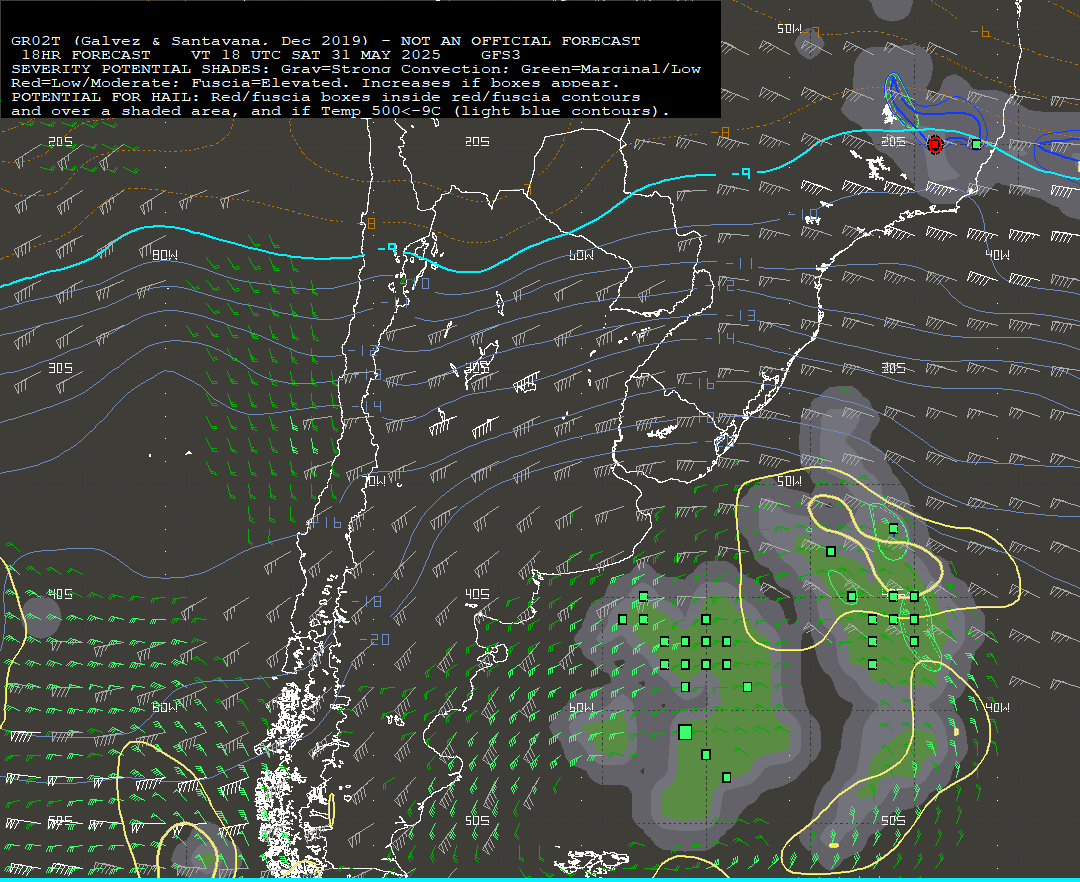Click orange '-8' label next to the legend box
1080x882 pixels.
[x=720, y=132]
